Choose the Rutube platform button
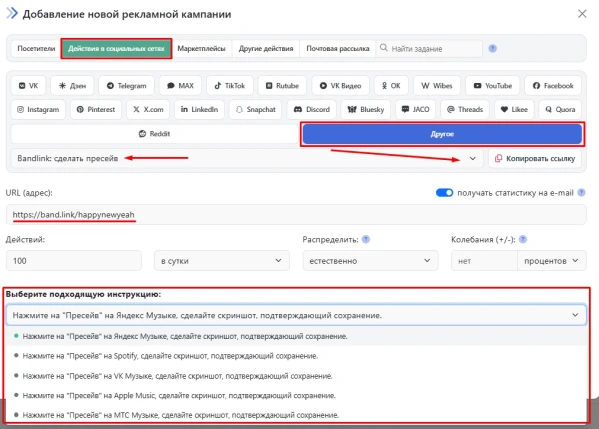Viewport: 599px width, 429px height. pos(282,86)
